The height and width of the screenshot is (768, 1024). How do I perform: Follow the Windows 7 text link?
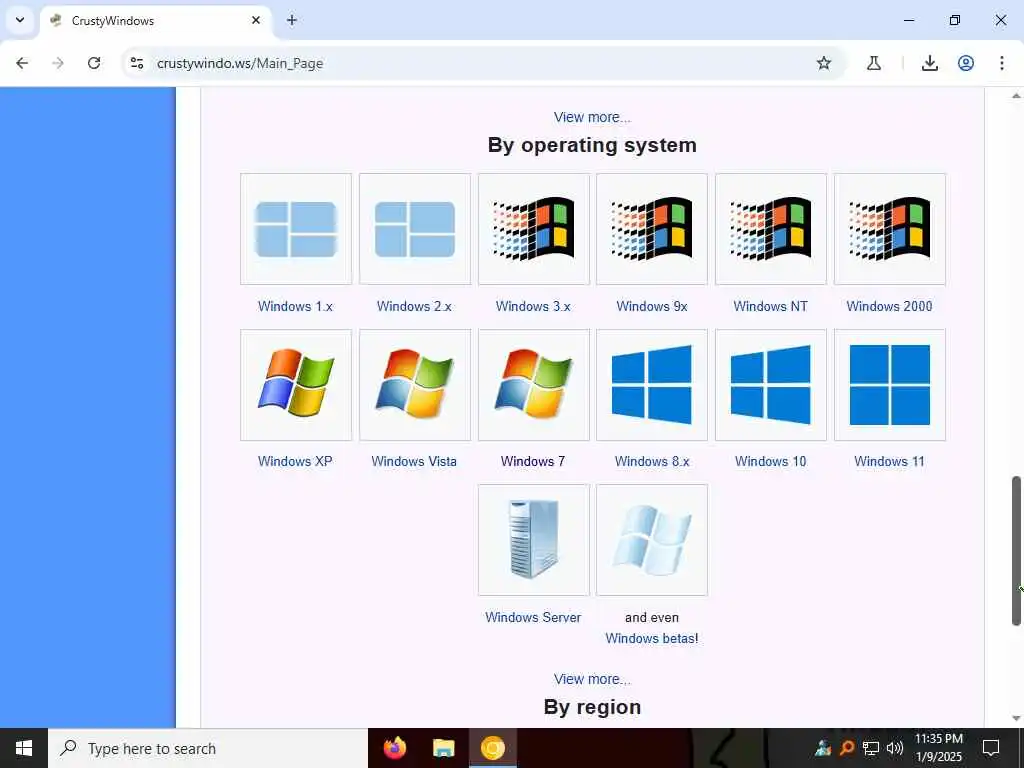[533, 461]
